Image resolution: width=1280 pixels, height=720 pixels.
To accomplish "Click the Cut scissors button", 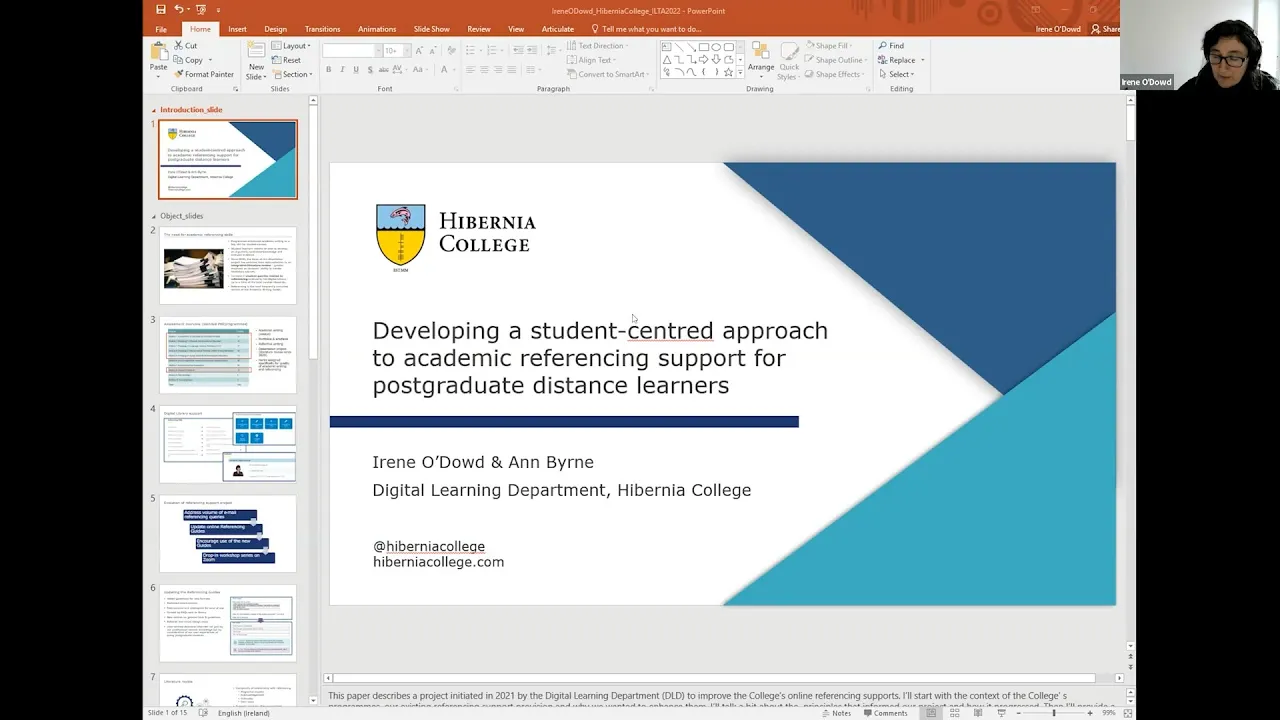I will [x=186, y=46].
